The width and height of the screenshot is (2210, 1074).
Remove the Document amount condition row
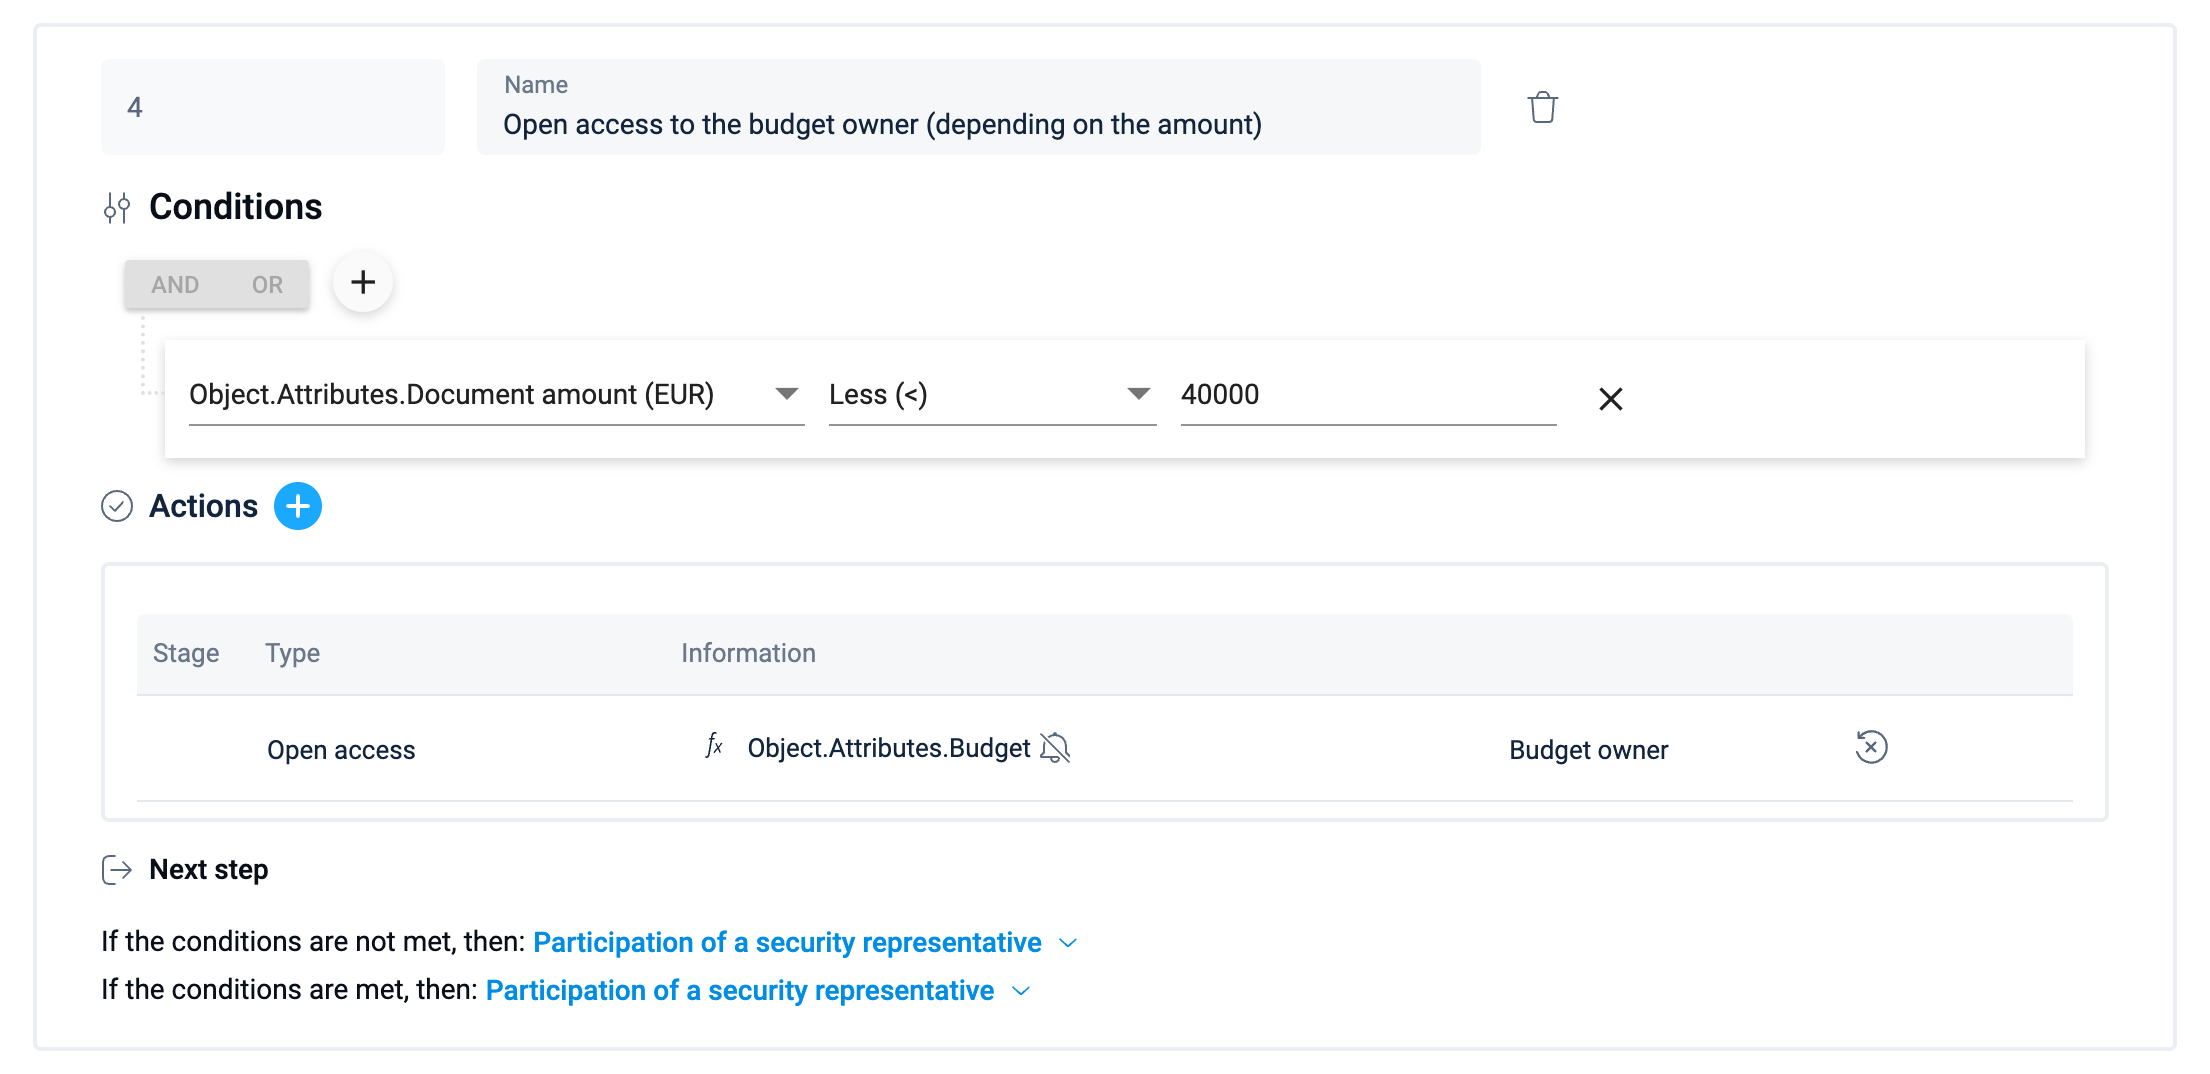tap(1610, 399)
